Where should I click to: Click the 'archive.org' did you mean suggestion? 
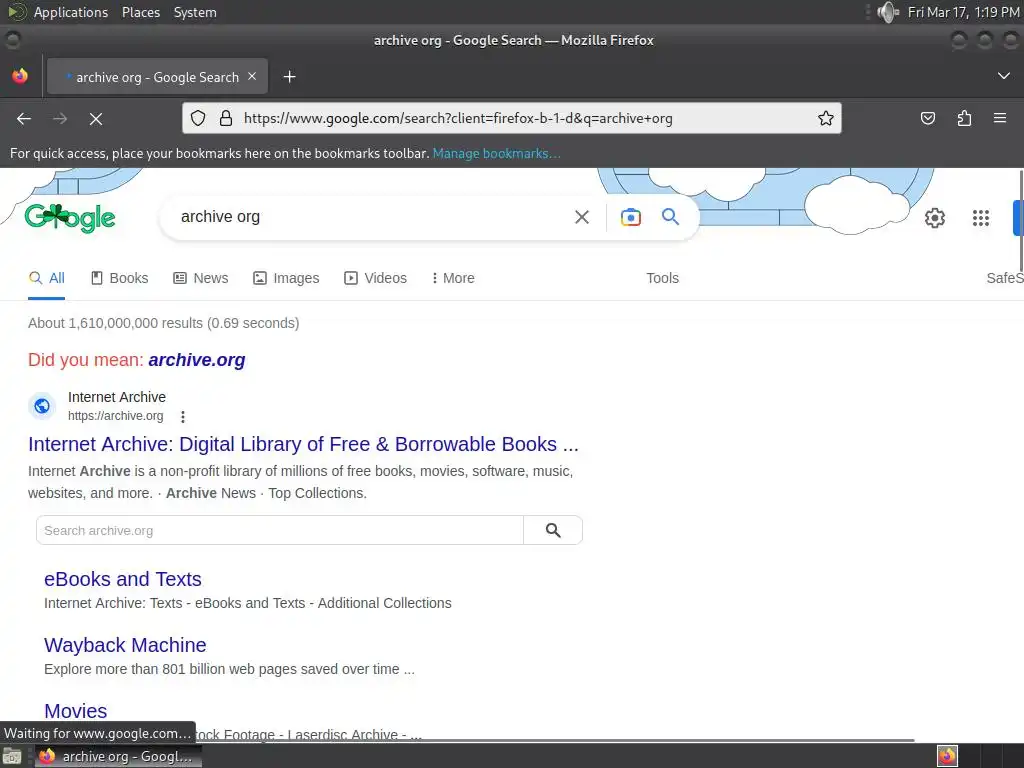point(197,360)
